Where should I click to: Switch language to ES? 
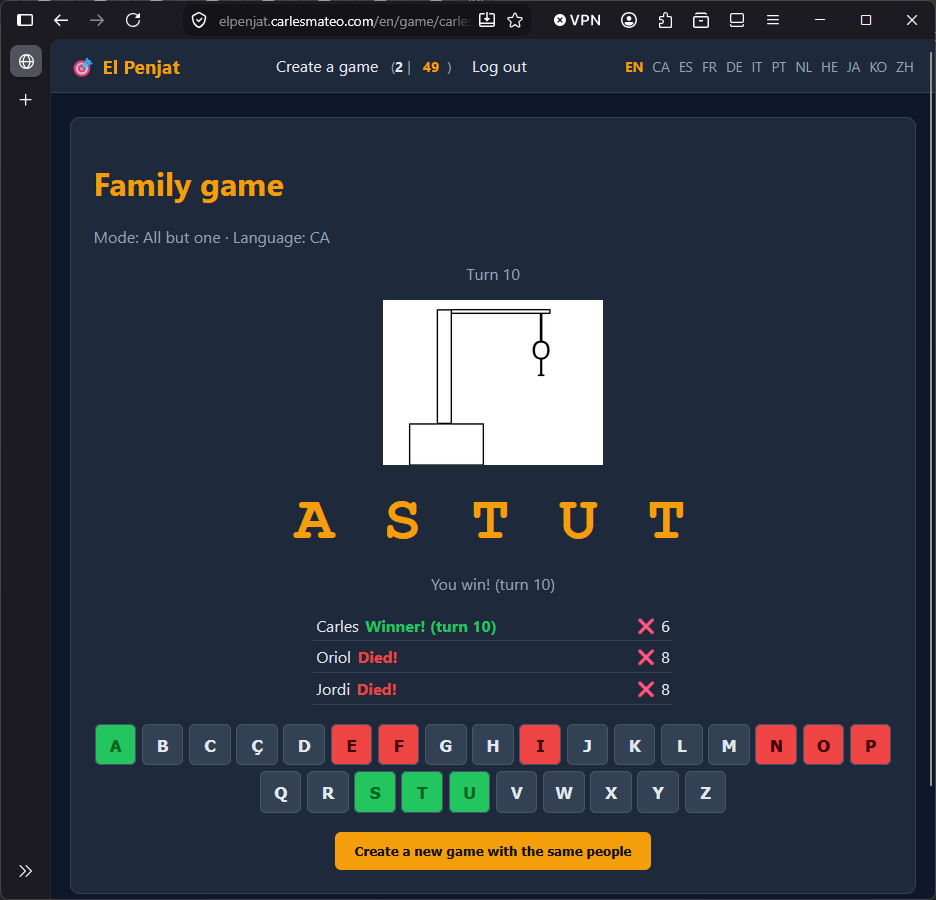coord(686,67)
